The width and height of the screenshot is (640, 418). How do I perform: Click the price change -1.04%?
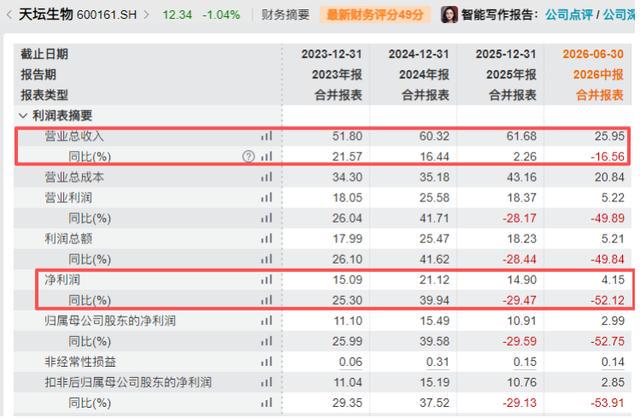[x=221, y=15]
